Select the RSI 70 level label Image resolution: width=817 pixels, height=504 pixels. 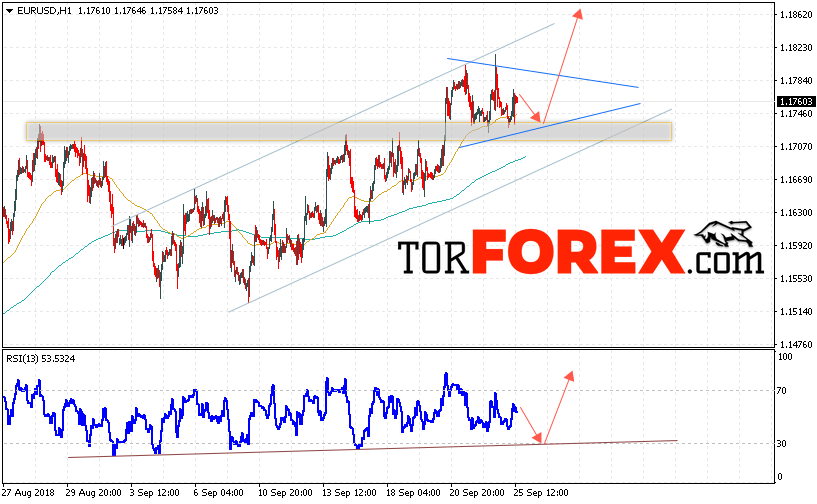click(x=782, y=390)
